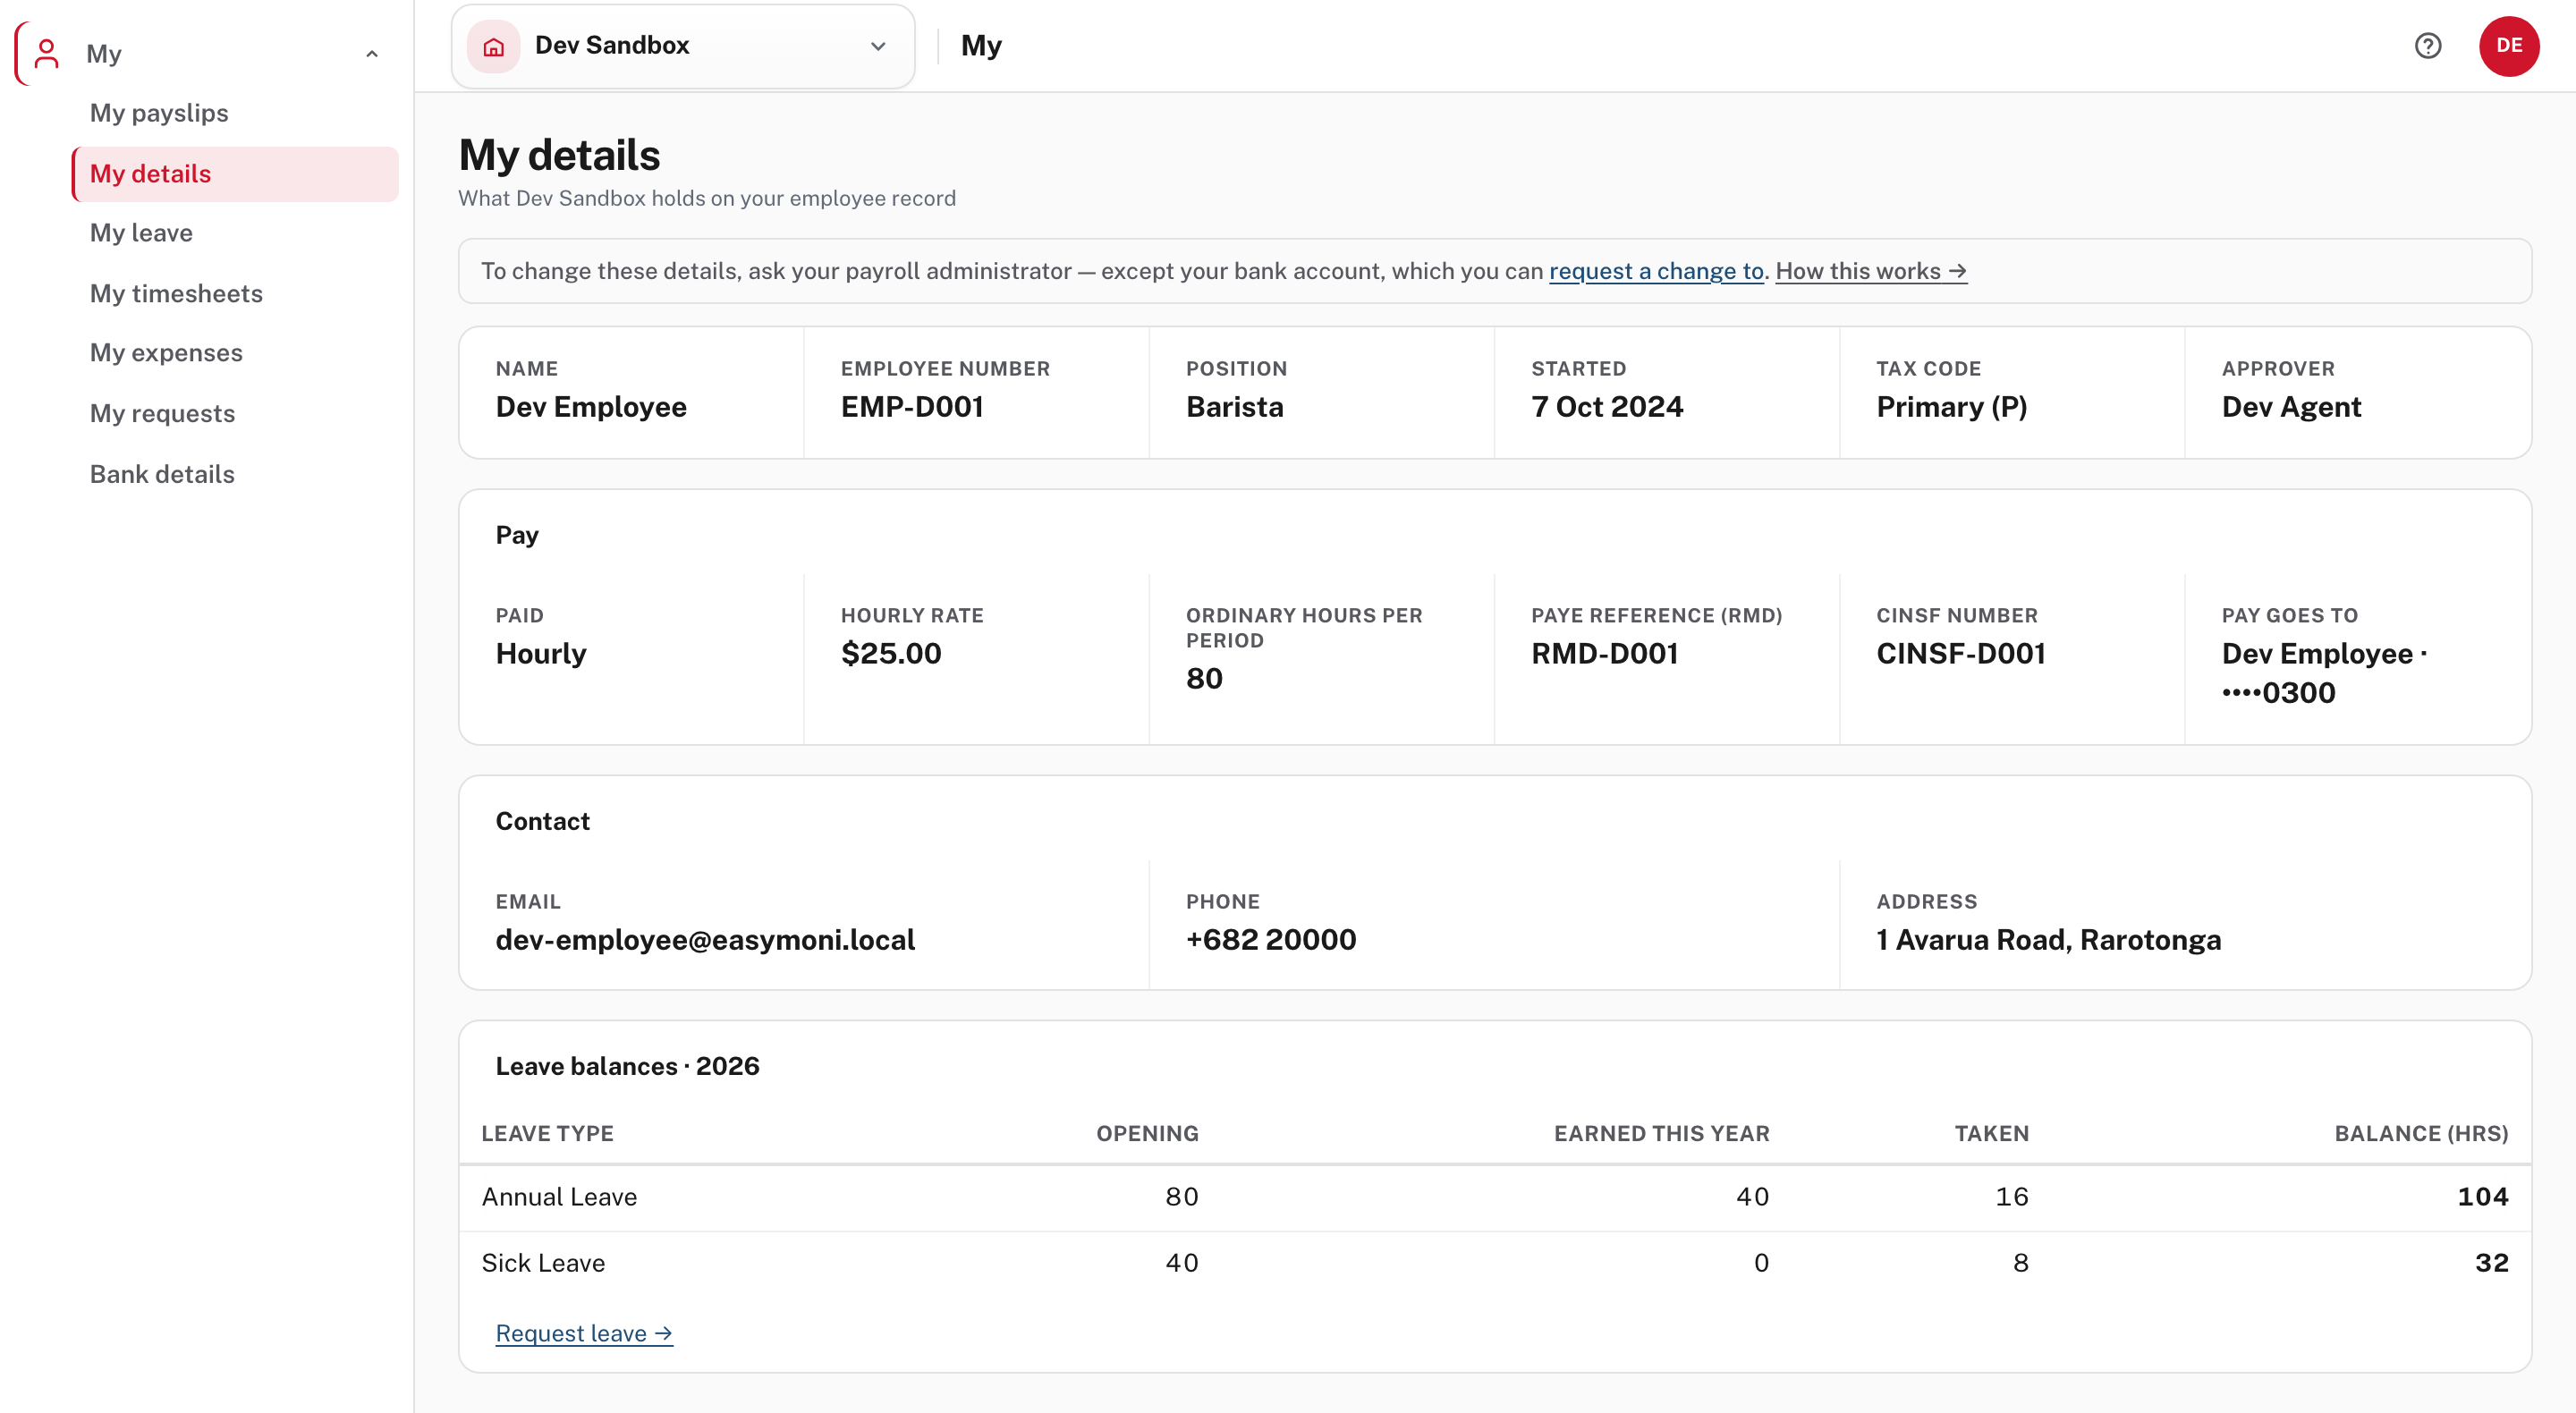
Task: Click the Dev Sandbox home icon
Action: (x=494, y=46)
